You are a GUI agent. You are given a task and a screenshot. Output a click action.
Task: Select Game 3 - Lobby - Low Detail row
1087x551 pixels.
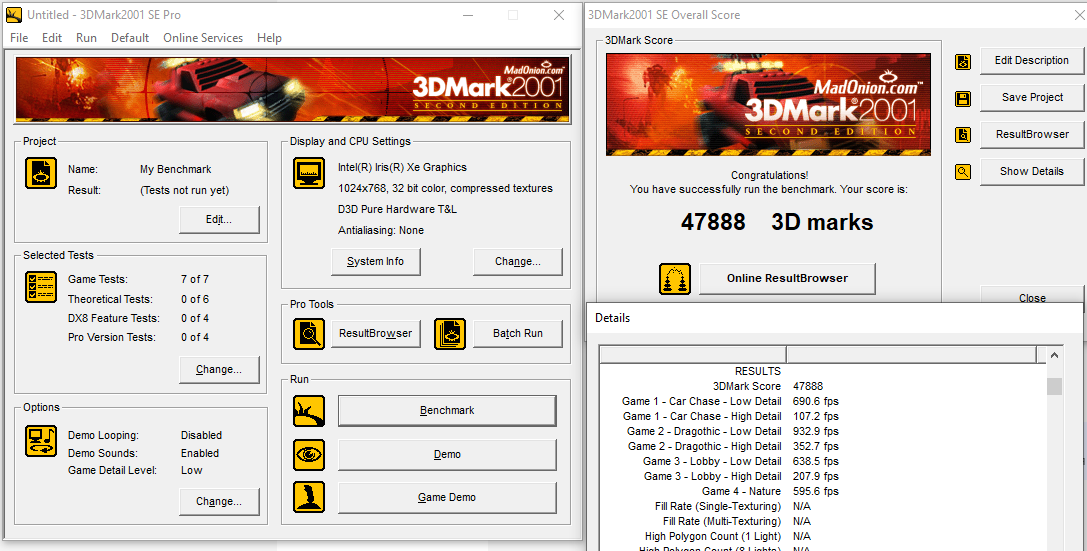pyautogui.click(x=824, y=462)
